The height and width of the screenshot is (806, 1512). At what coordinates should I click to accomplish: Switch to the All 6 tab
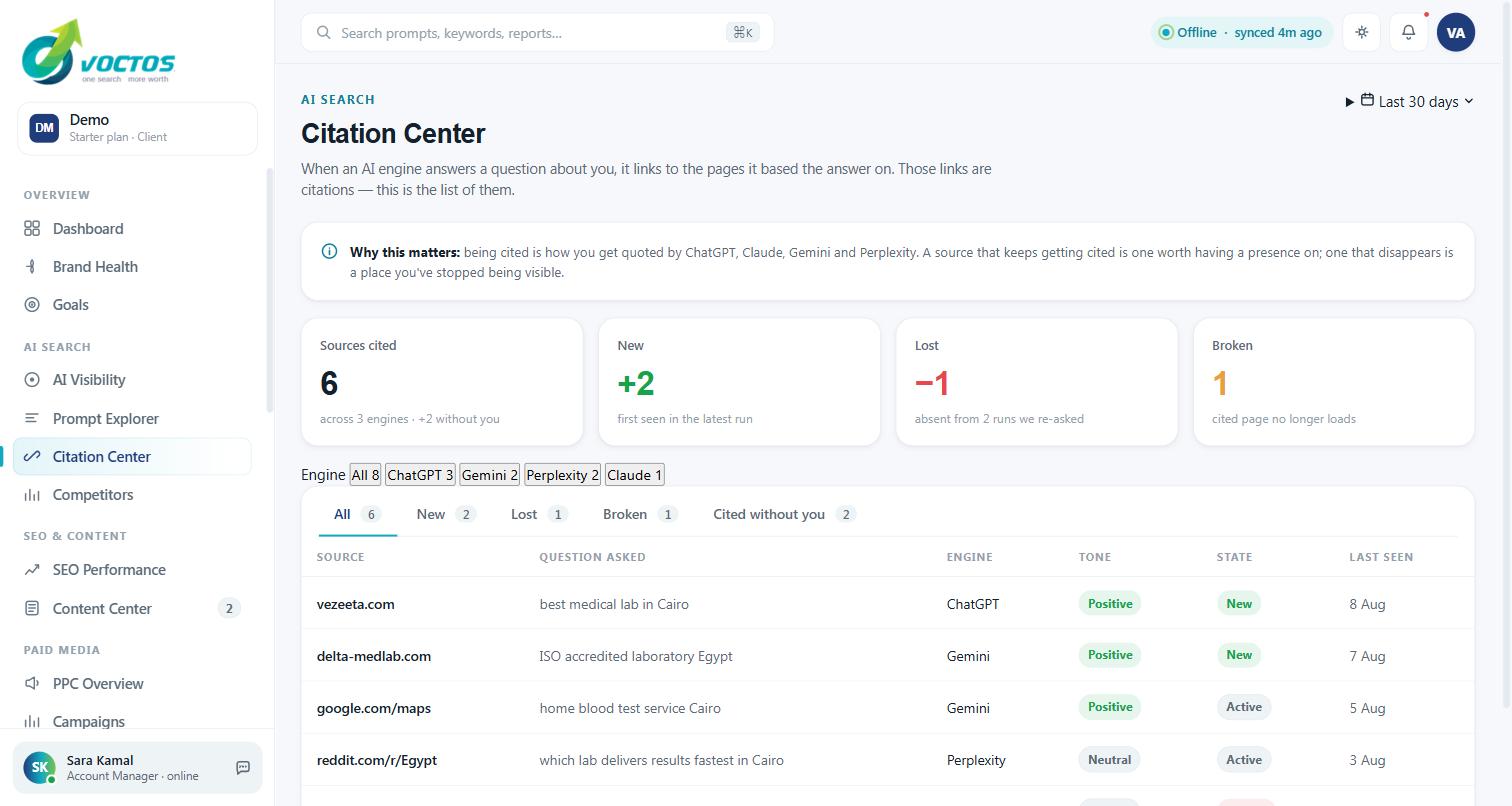(x=358, y=514)
